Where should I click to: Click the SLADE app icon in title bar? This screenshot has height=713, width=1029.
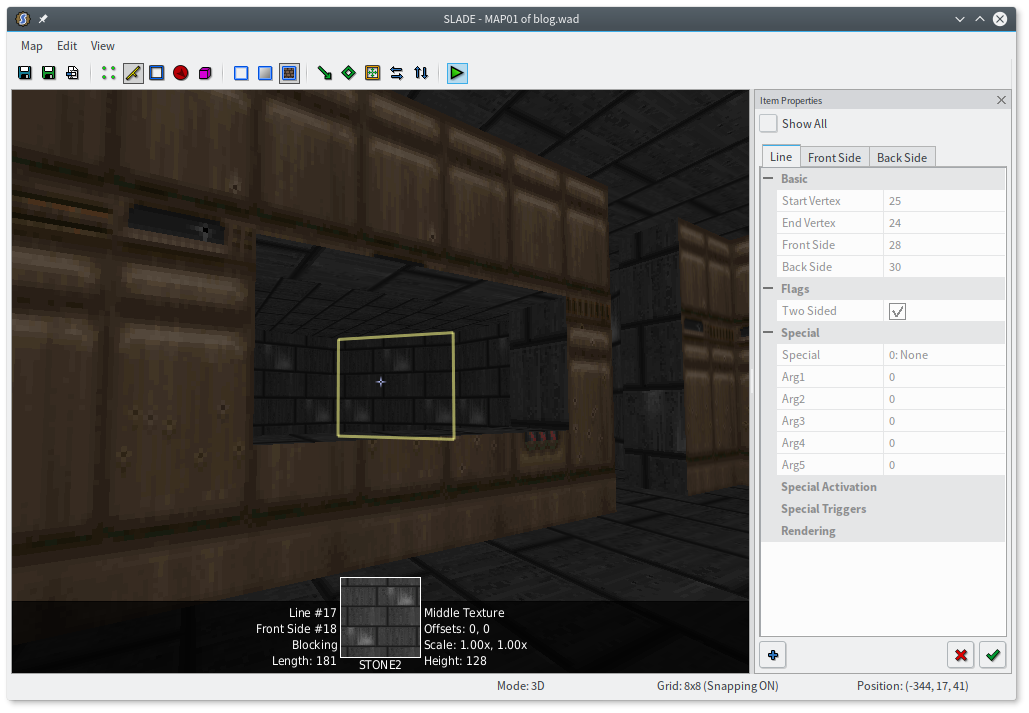point(23,19)
